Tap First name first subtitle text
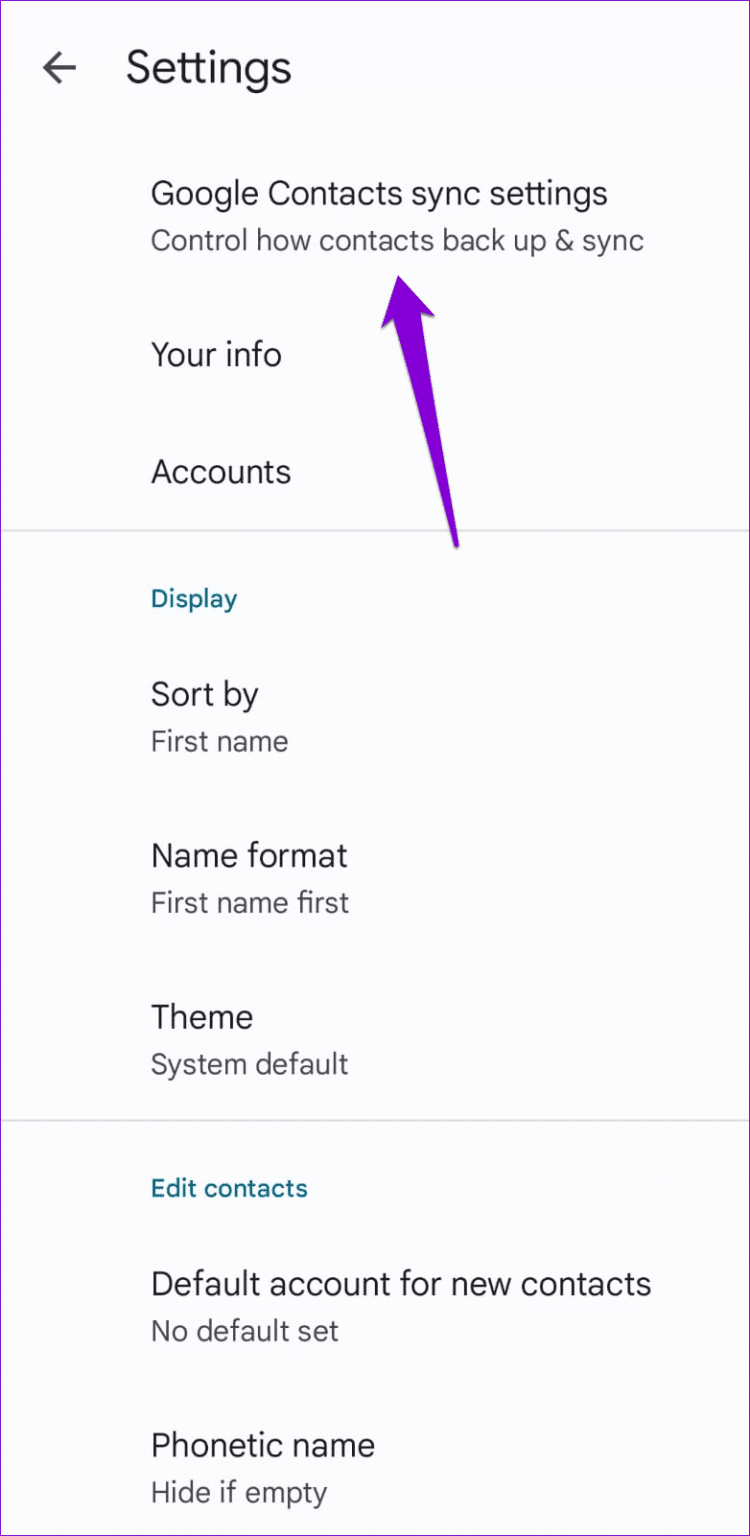The width and height of the screenshot is (750, 1536). [x=249, y=903]
